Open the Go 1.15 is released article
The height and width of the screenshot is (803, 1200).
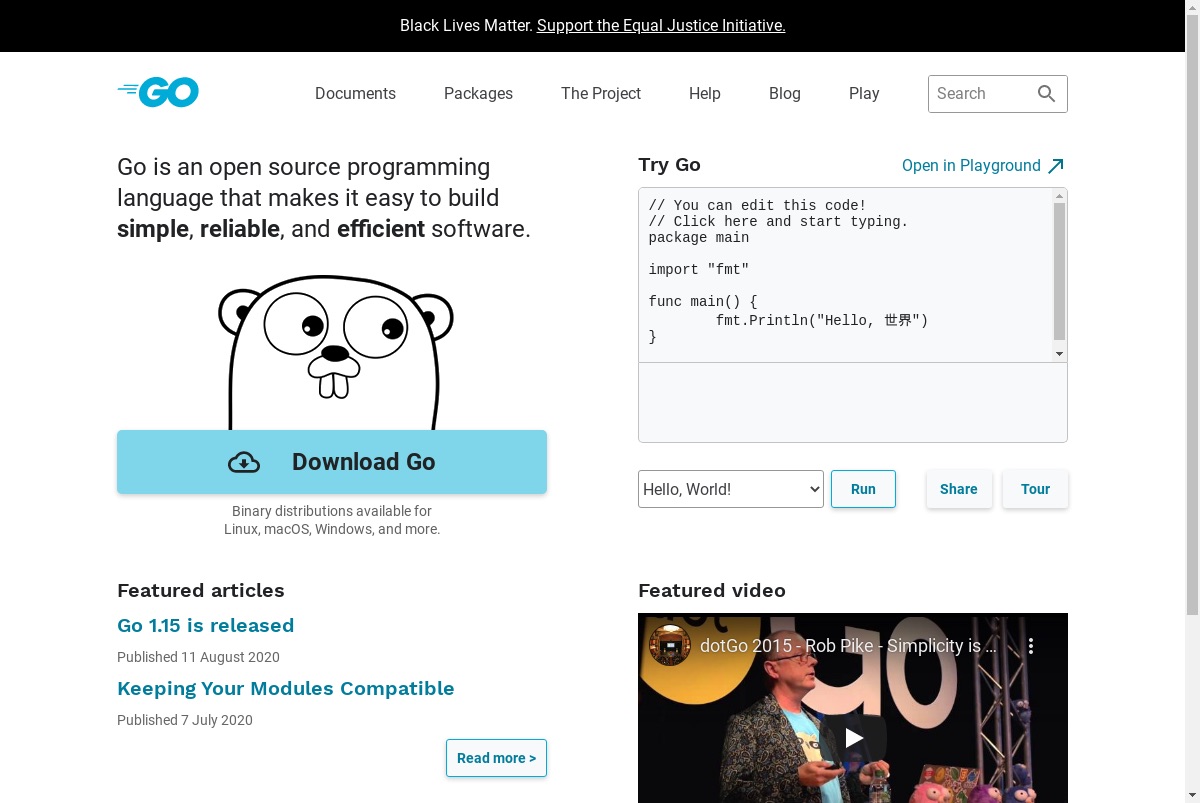(205, 626)
